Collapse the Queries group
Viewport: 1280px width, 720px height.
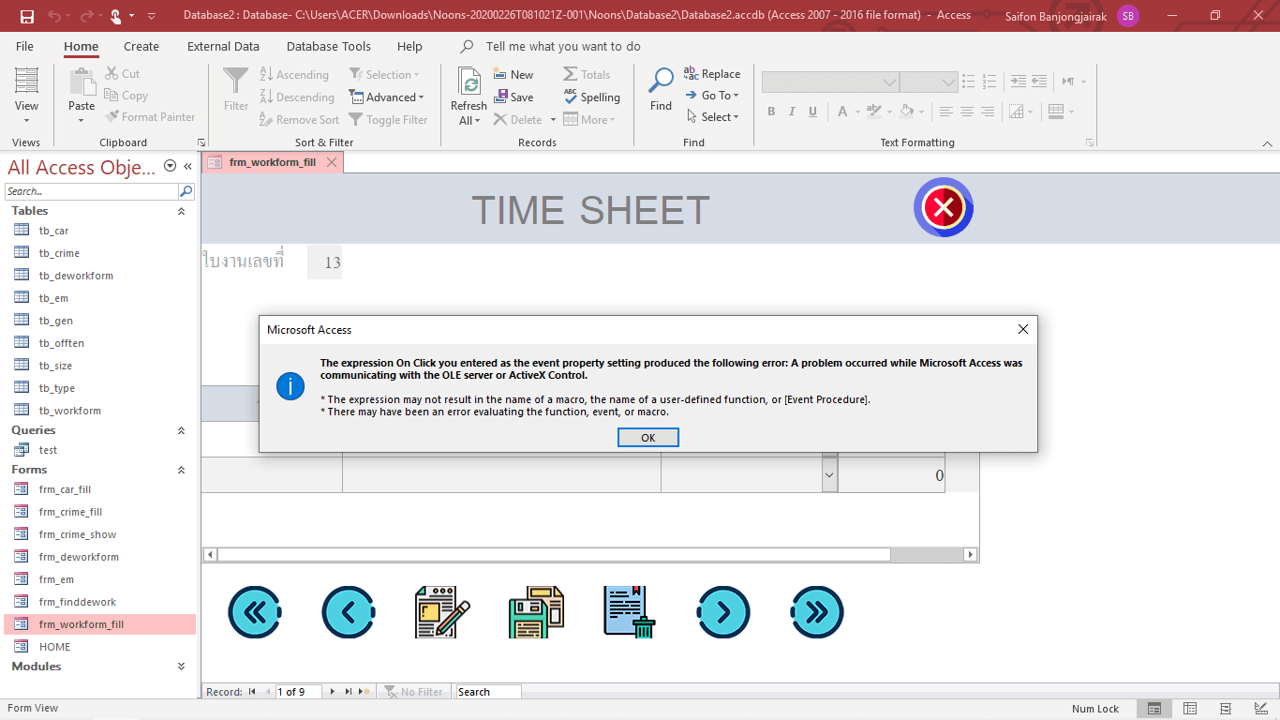click(181, 430)
